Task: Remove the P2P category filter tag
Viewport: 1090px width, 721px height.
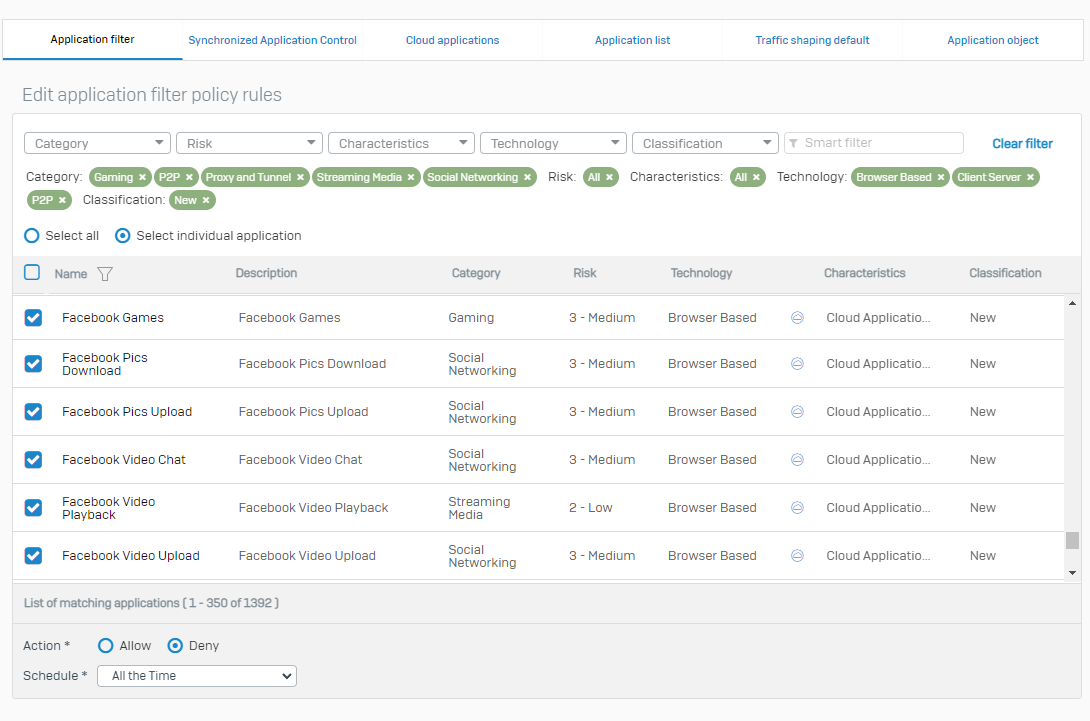Action: [x=189, y=177]
